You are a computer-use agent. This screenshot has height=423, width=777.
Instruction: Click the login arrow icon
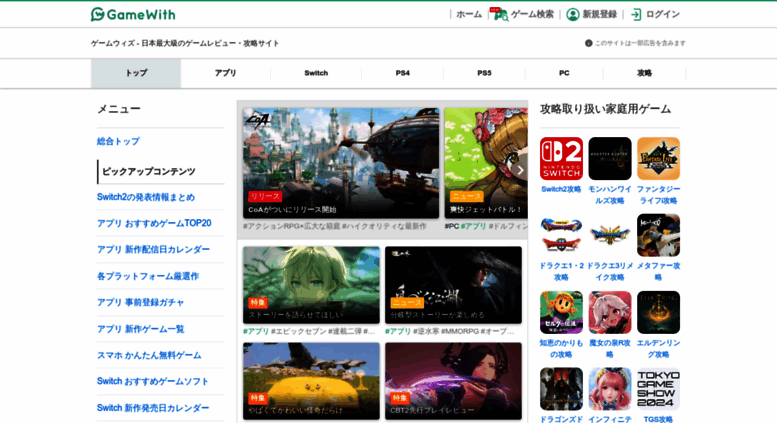click(636, 14)
